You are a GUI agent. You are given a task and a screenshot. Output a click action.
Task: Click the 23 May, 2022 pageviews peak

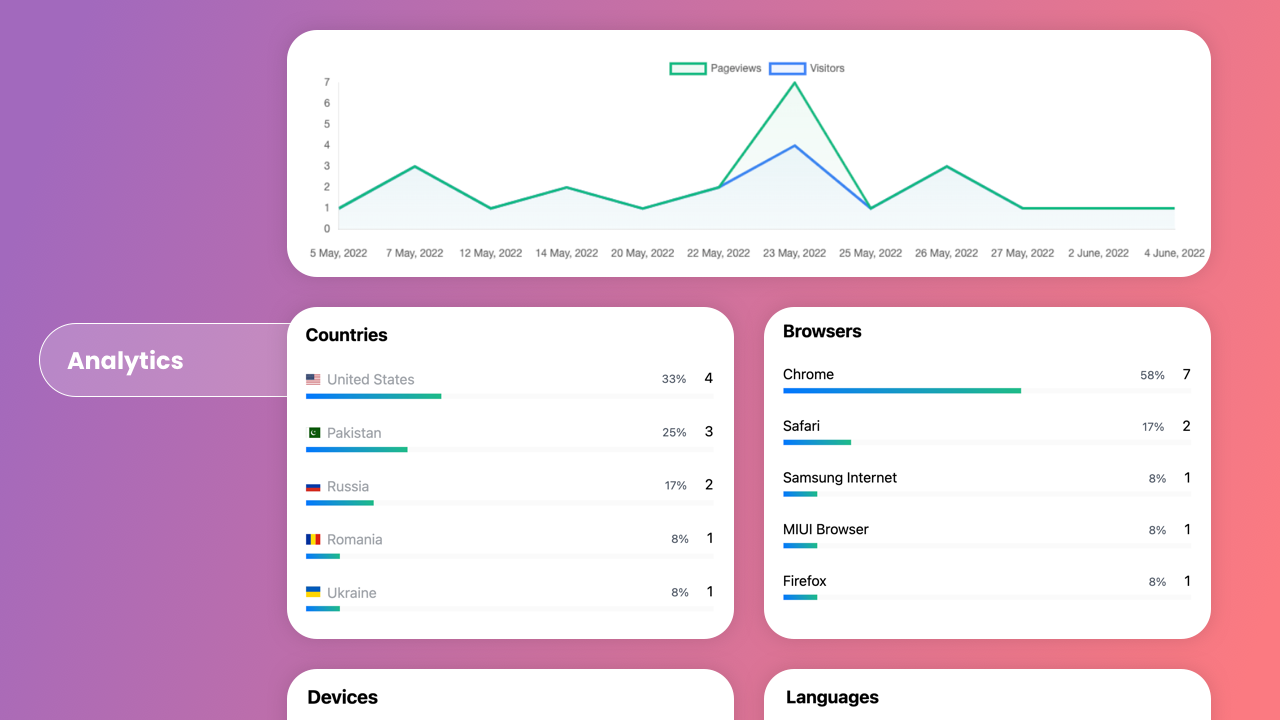click(794, 83)
